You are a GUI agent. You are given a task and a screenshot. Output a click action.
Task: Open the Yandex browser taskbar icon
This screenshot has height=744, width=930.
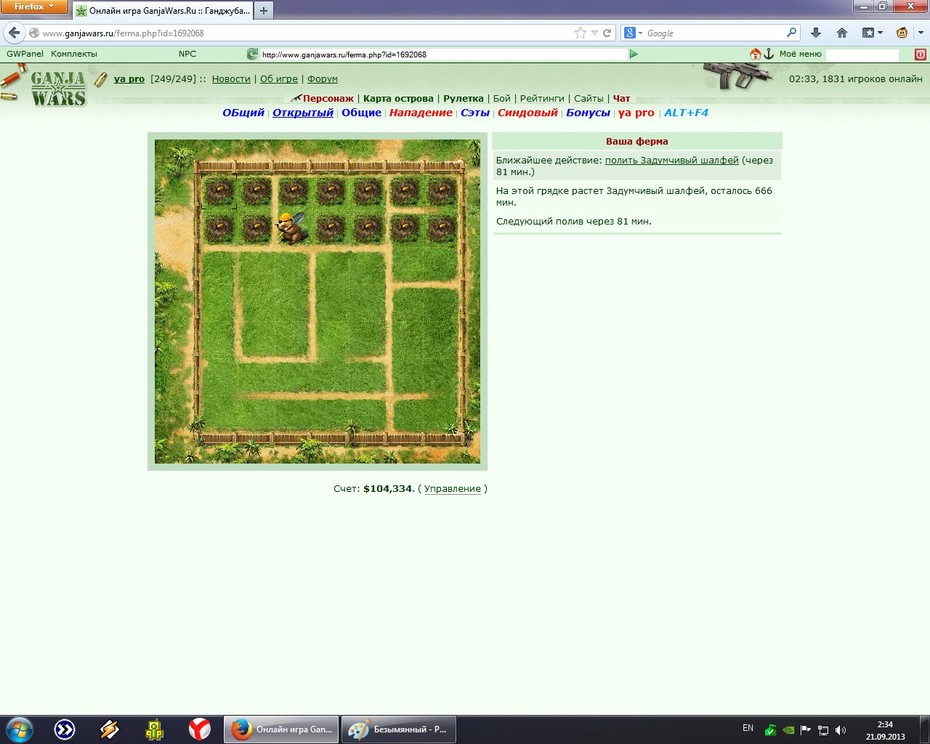pyautogui.click(x=199, y=729)
